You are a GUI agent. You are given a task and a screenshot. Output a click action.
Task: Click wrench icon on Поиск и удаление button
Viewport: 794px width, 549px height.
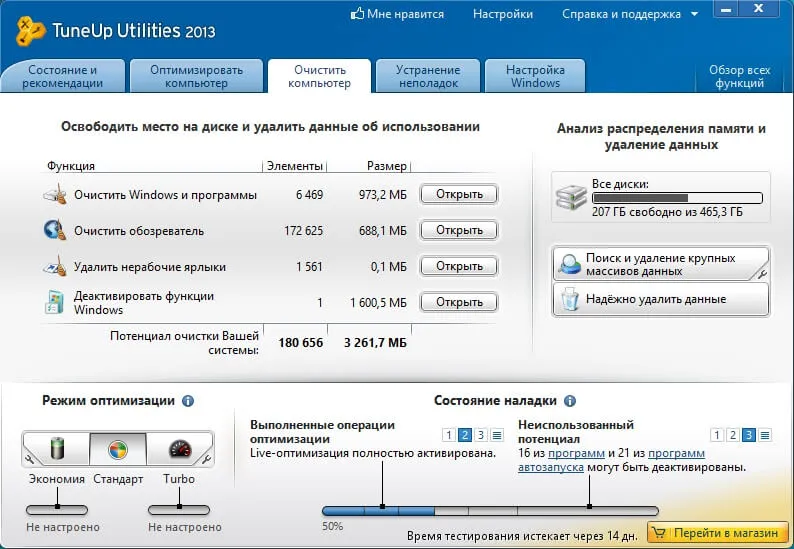[x=763, y=274]
